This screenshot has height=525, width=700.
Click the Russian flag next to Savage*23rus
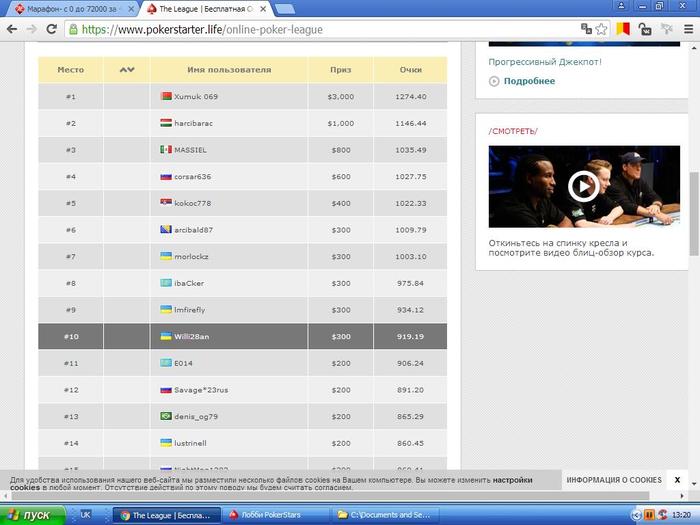coord(166,390)
